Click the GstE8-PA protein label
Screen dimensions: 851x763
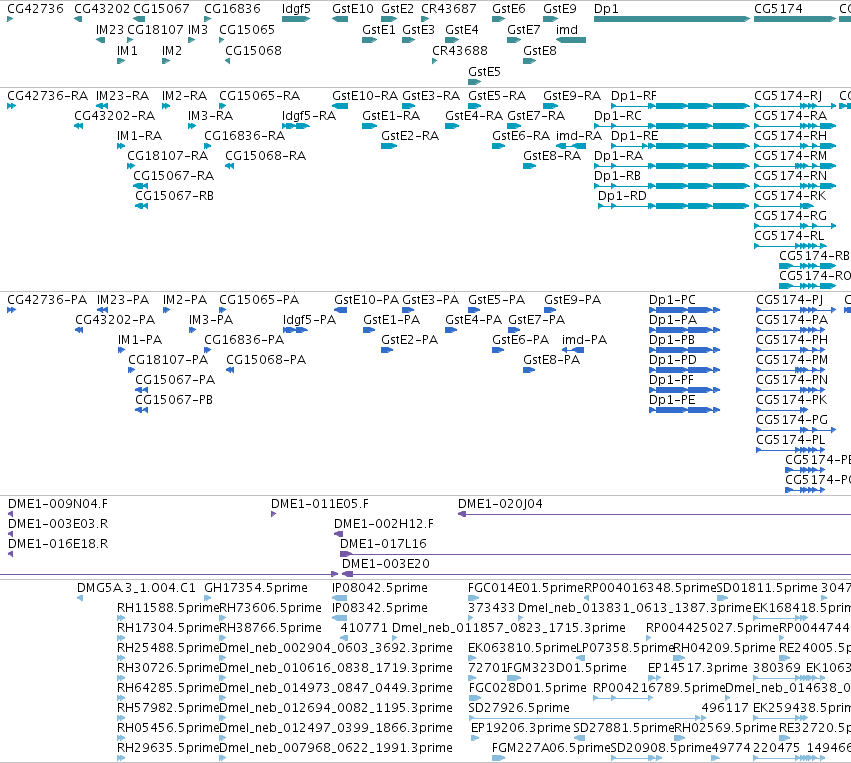[551, 360]
